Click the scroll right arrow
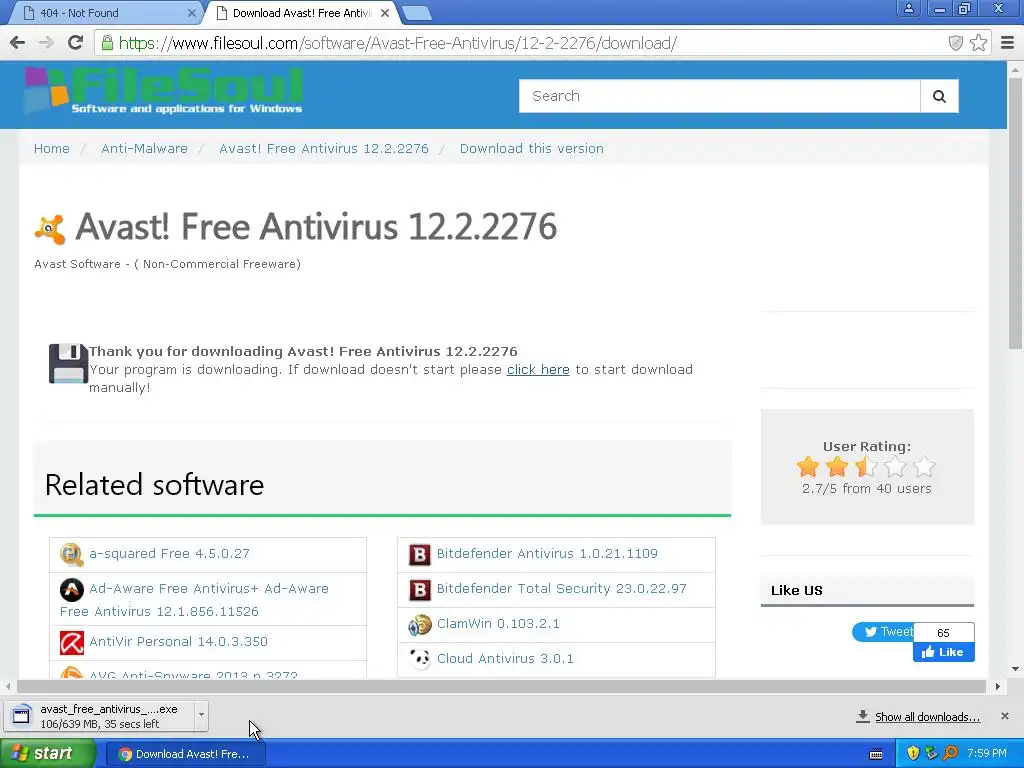 click(997, 686)
